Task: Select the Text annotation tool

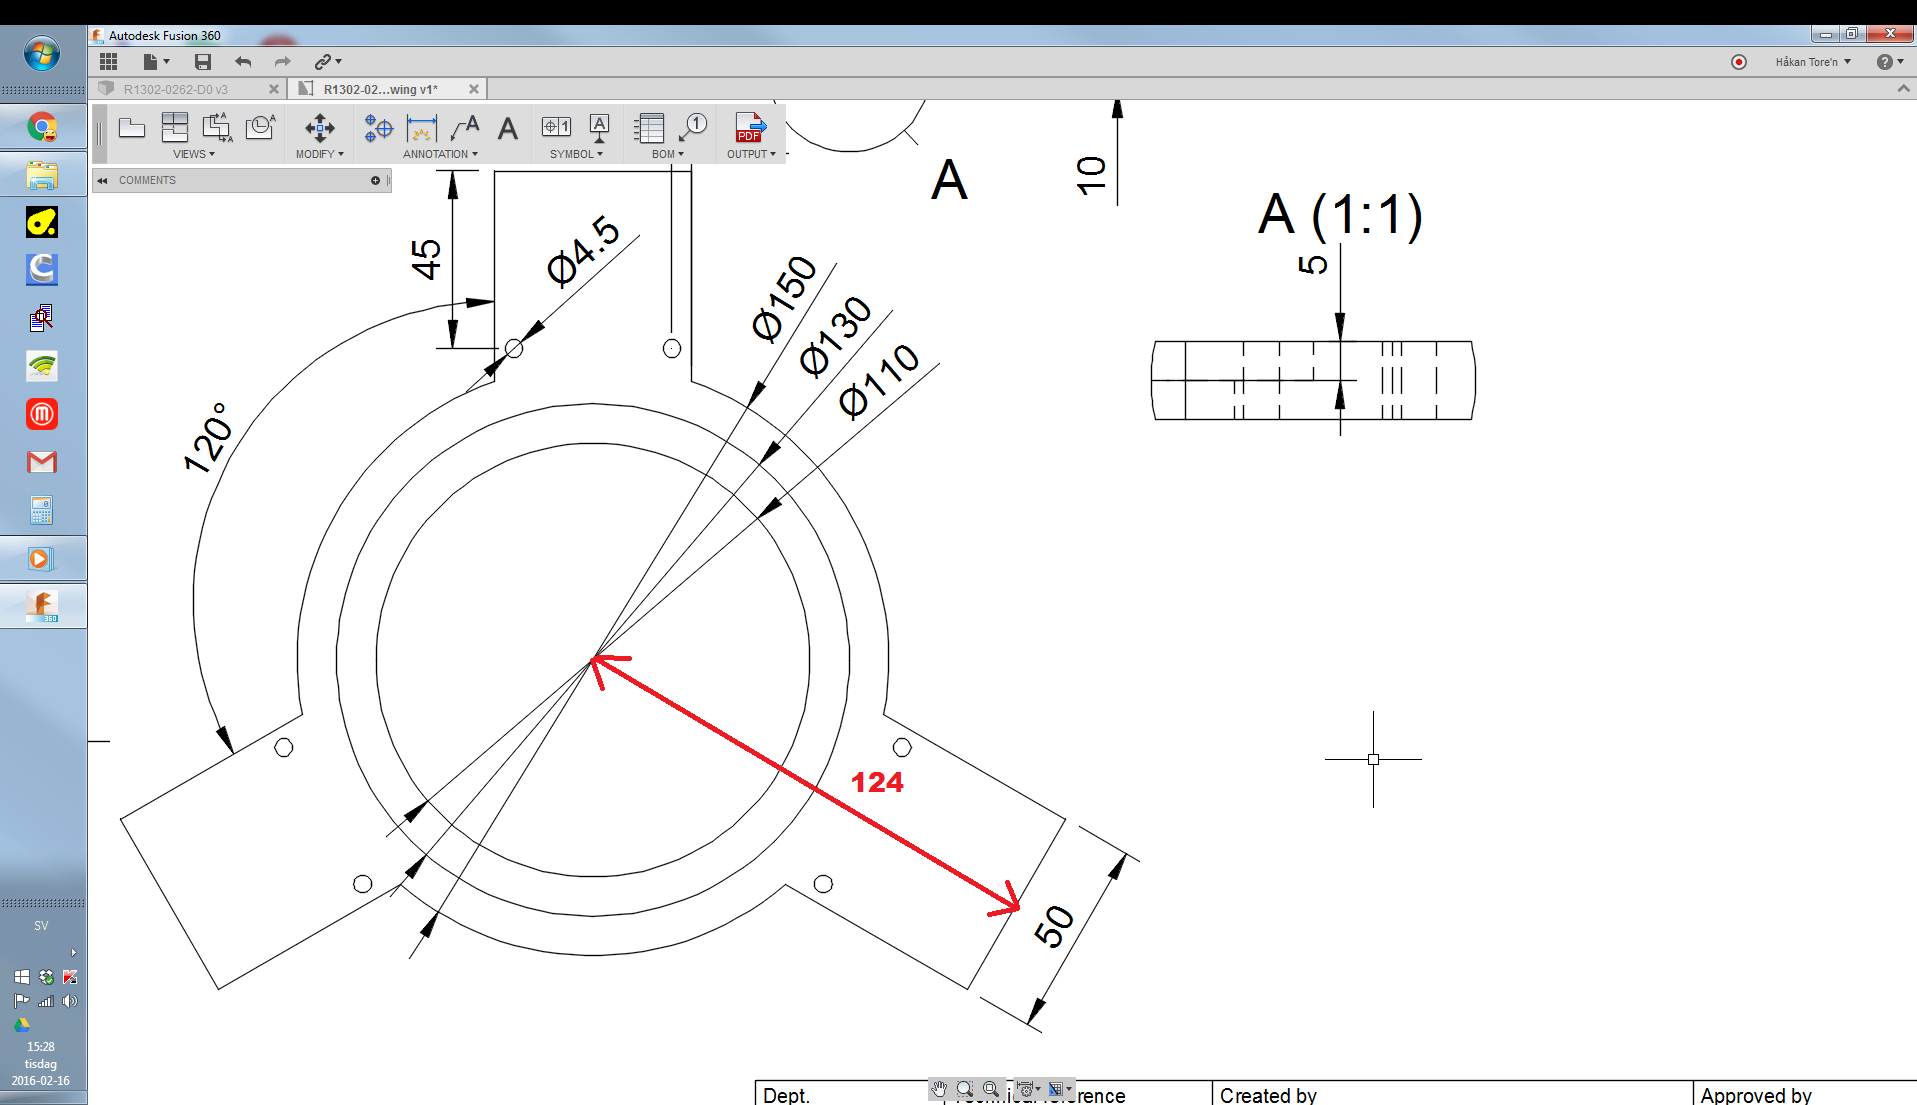Action: [x=508, y=128]
